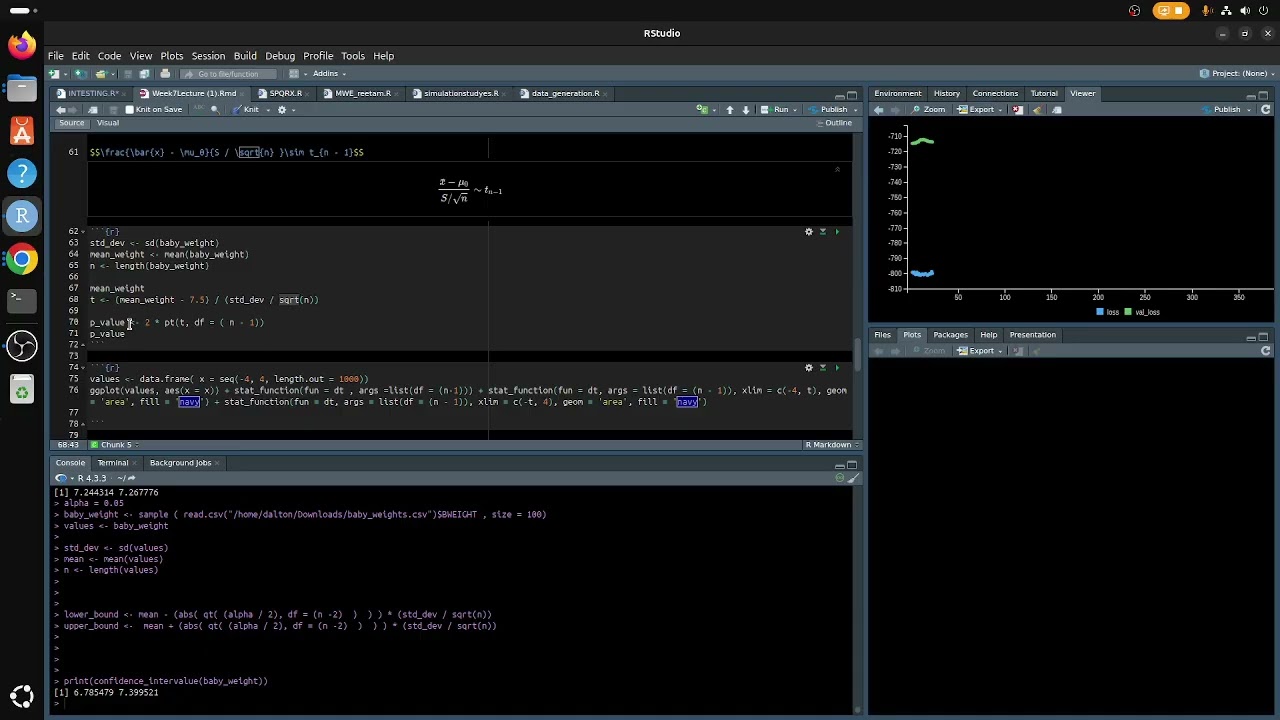
Task: Open chunk options gear at line 62
Action: pos(809,232)
